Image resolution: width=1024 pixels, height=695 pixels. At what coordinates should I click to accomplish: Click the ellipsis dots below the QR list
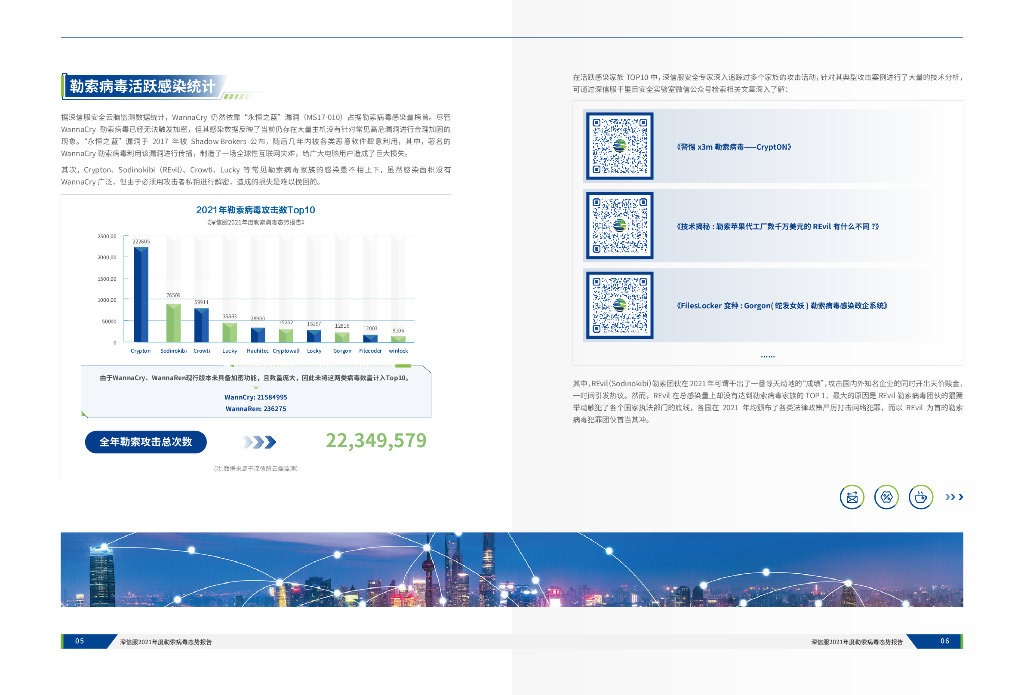point(768,356)
